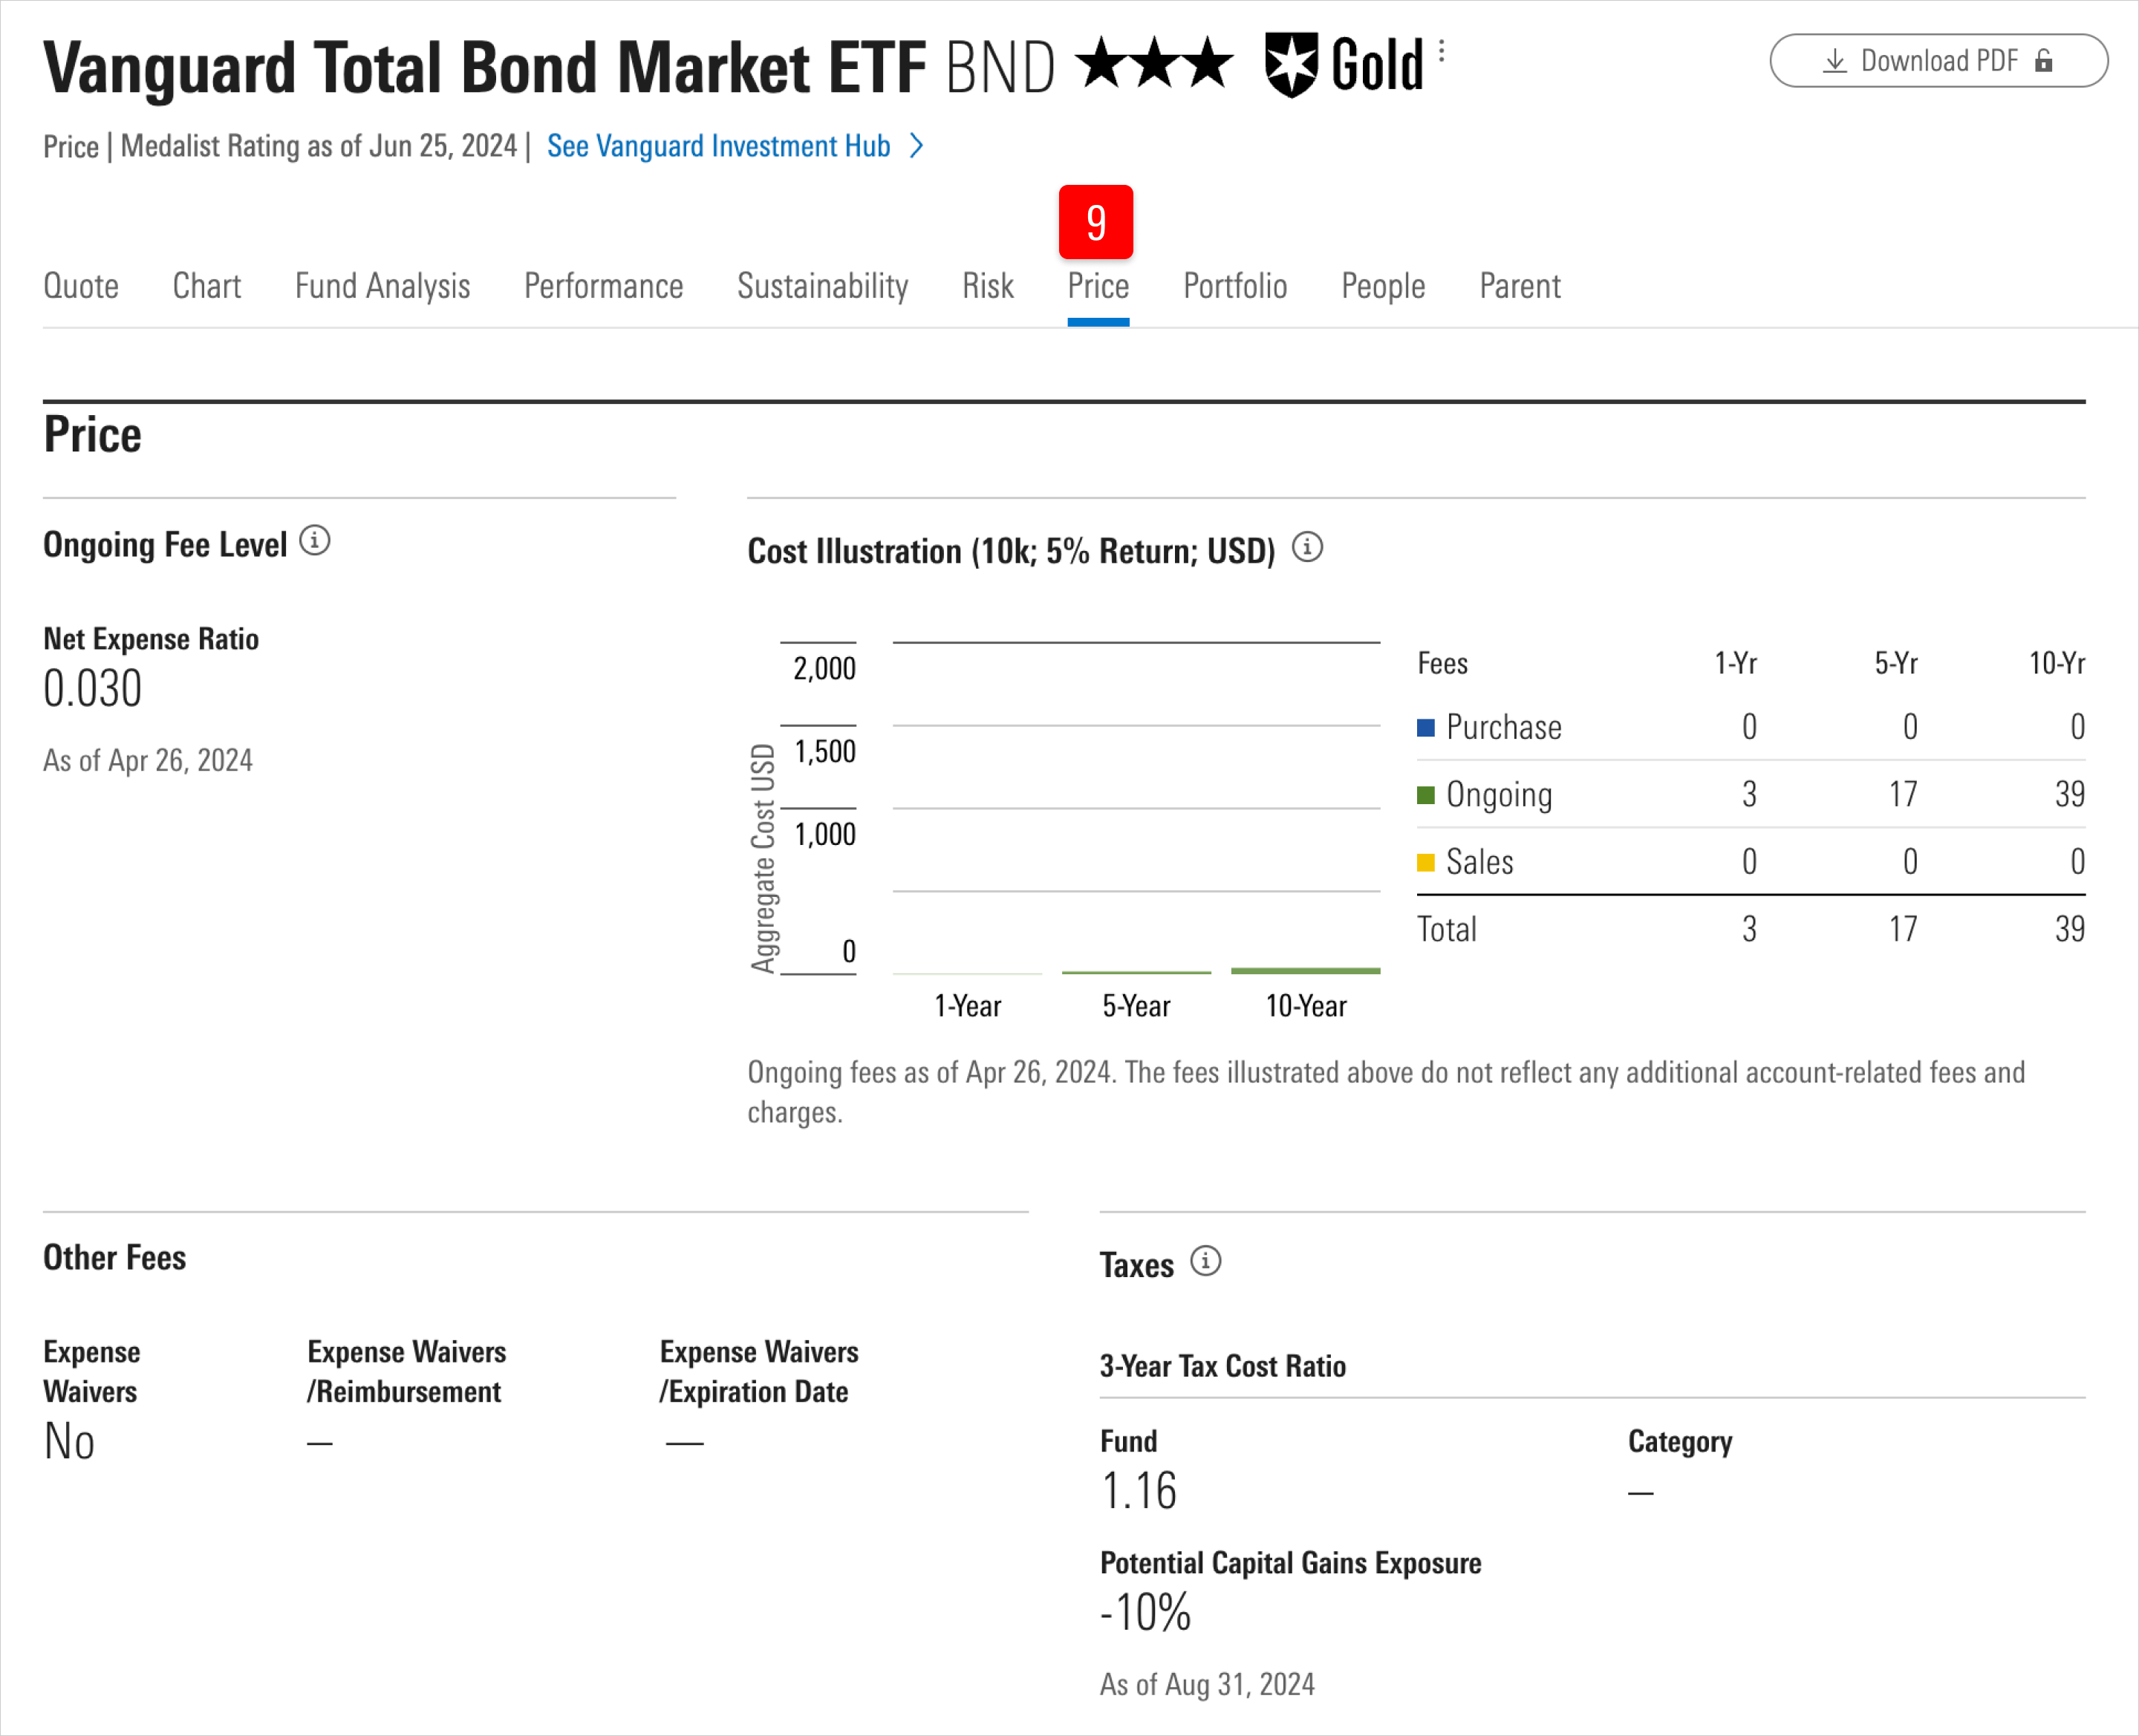Click the Cost Illustration info icon
Viewport: 2139px width, 1736px height.
pos(1307,547)
